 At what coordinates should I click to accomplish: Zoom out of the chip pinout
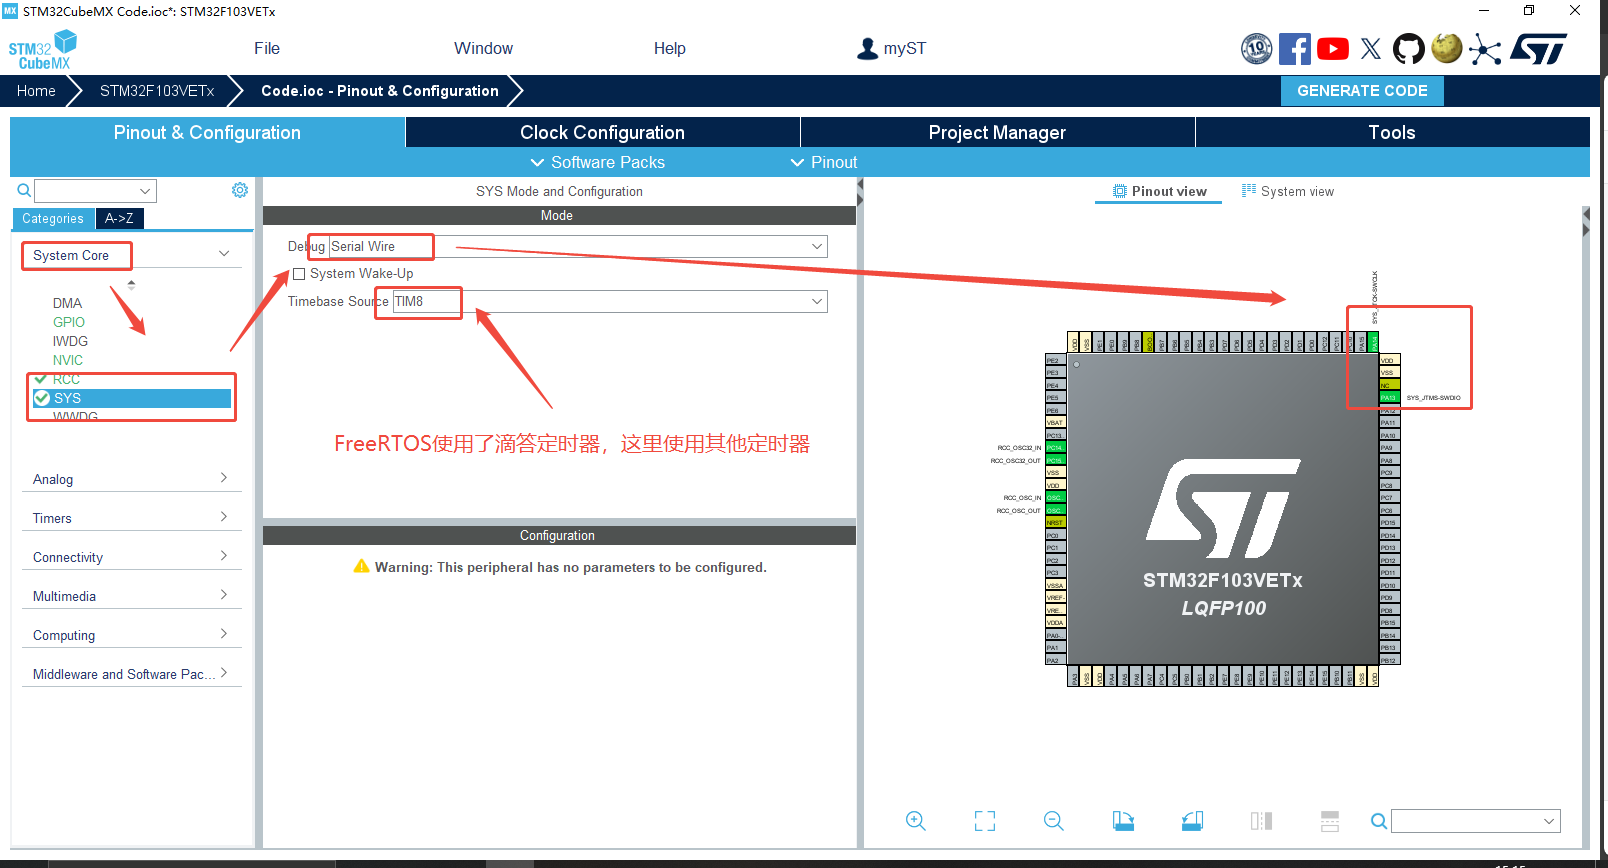[1053, 821]
